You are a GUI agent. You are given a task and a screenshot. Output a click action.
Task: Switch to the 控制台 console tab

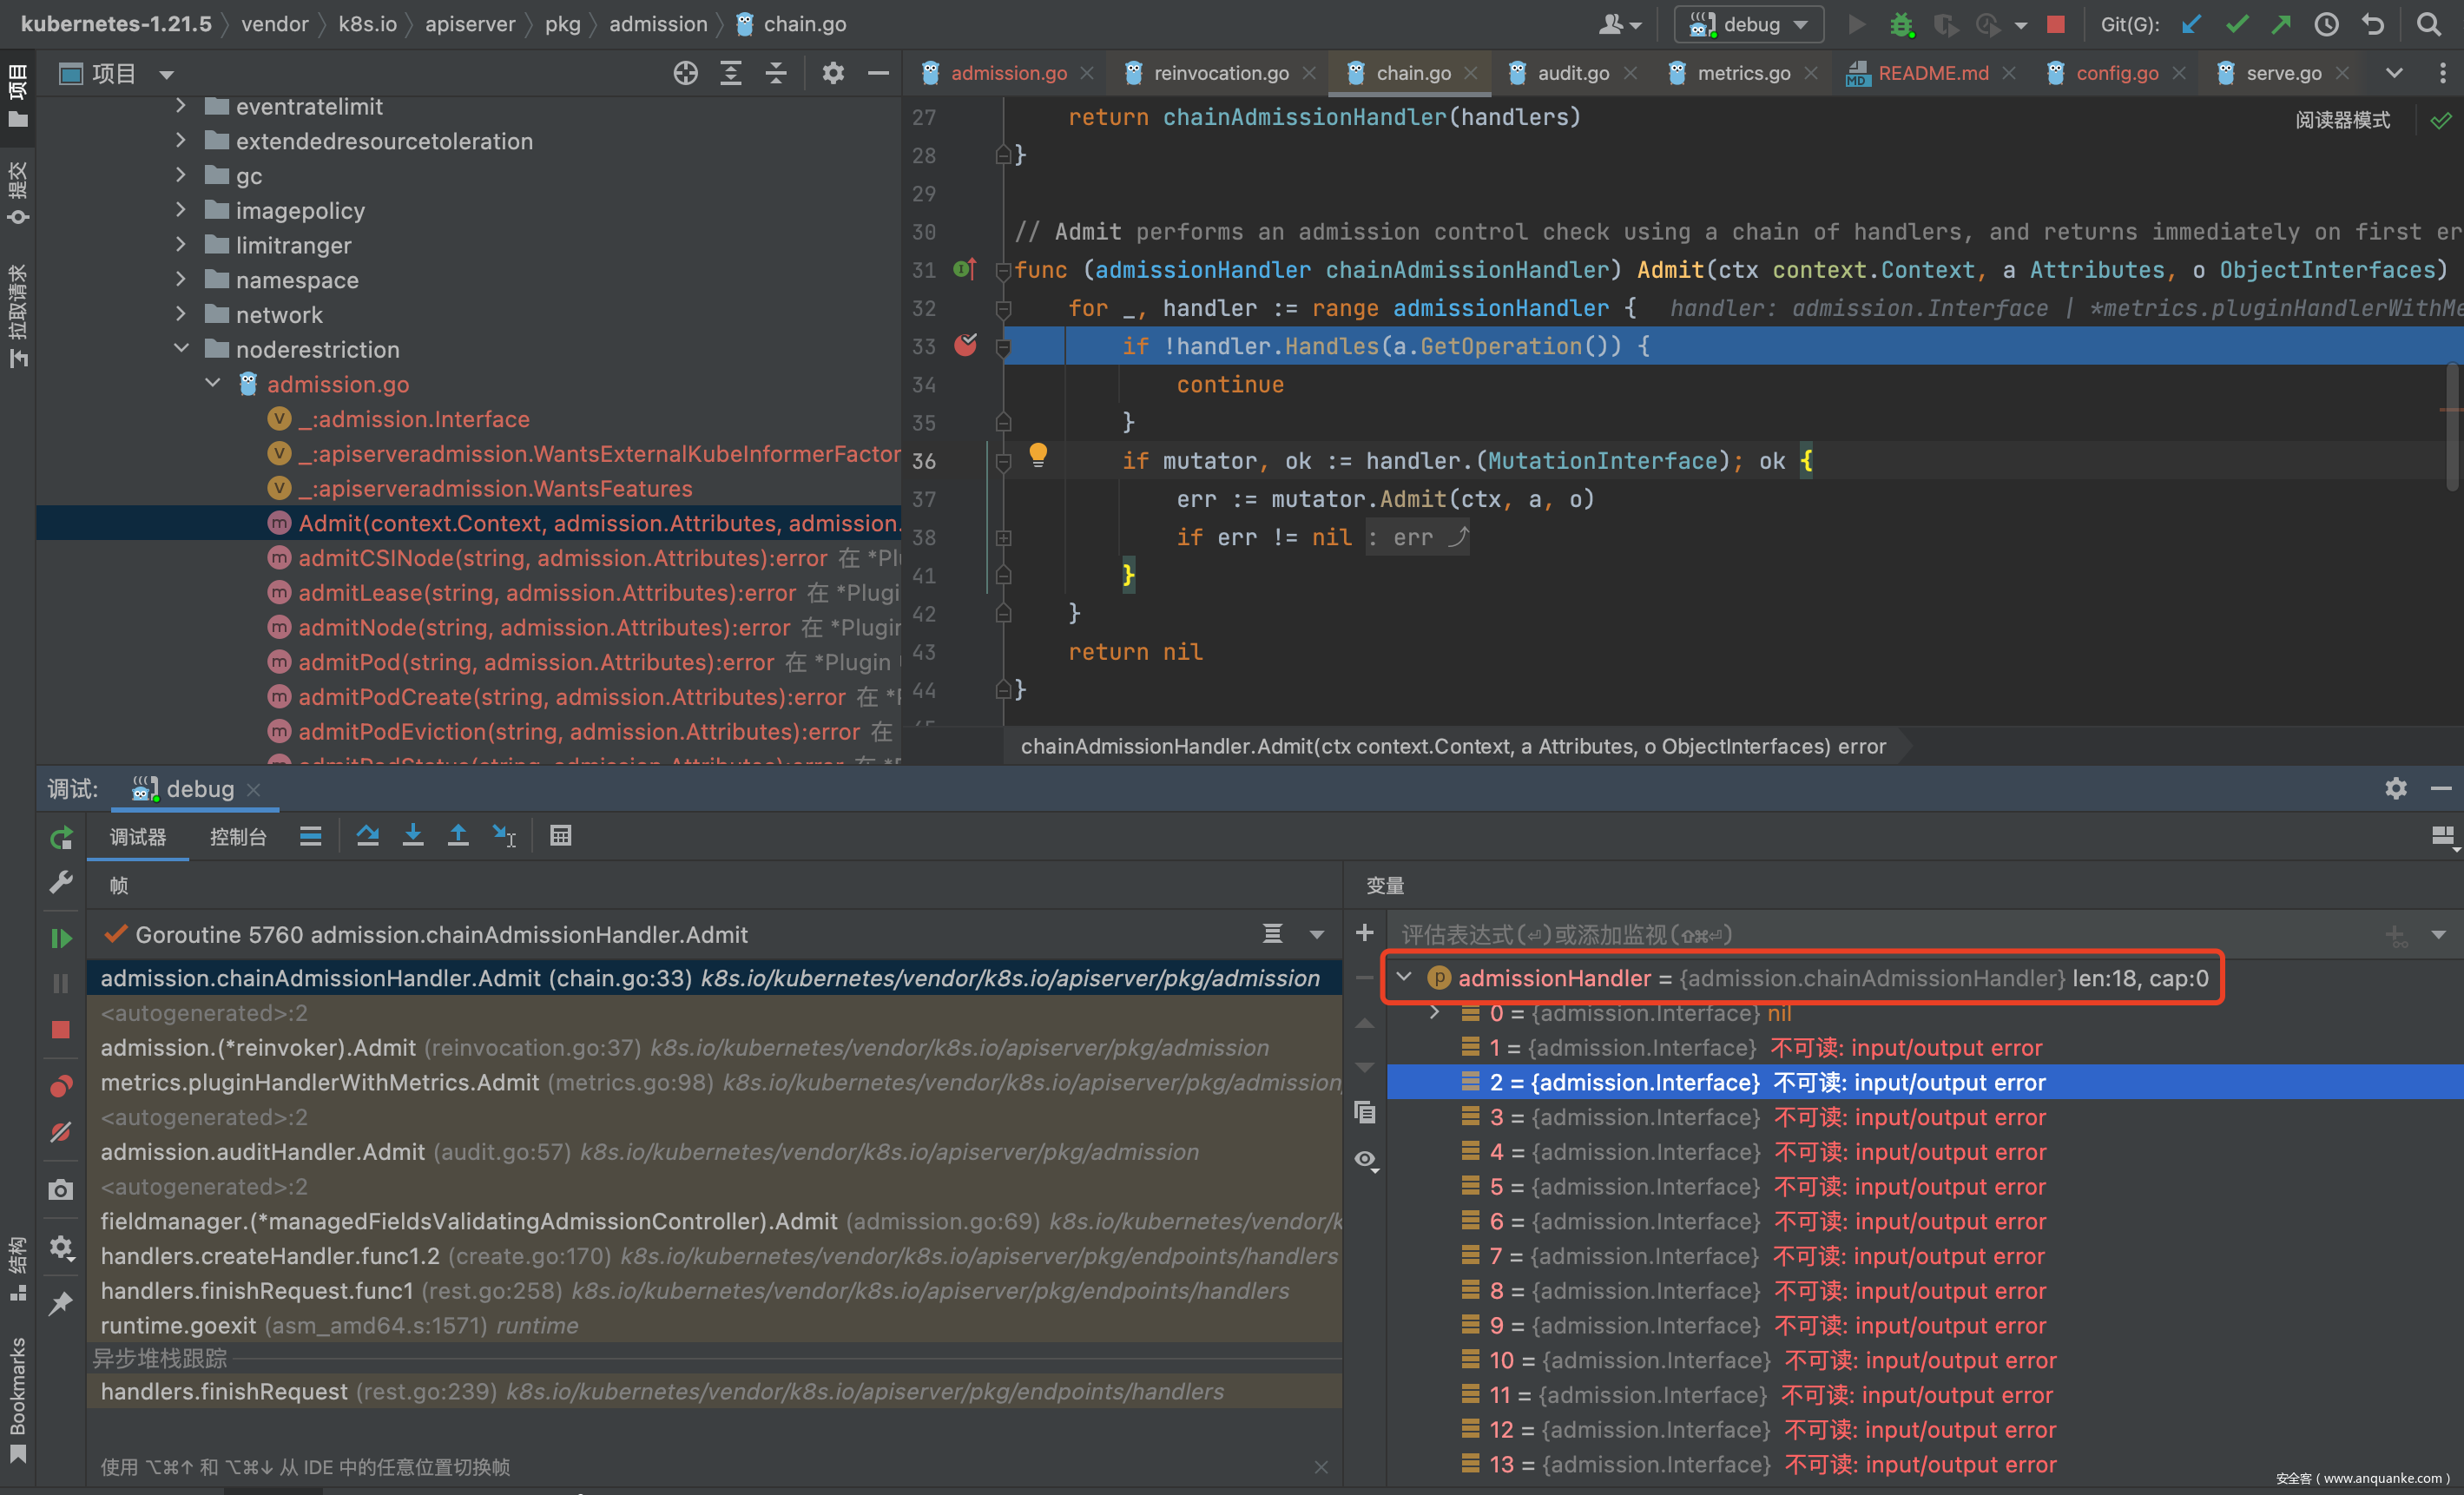pyautogui.click(x=238, y=837)
